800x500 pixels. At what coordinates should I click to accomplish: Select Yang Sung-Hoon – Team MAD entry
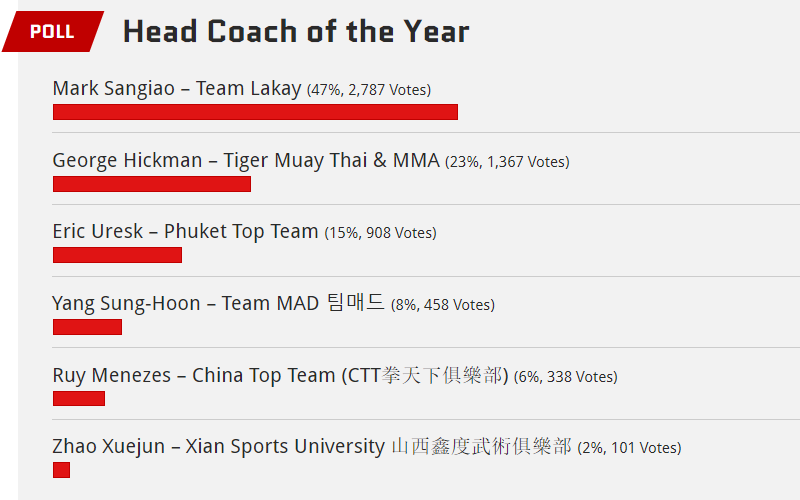point(218,304)
